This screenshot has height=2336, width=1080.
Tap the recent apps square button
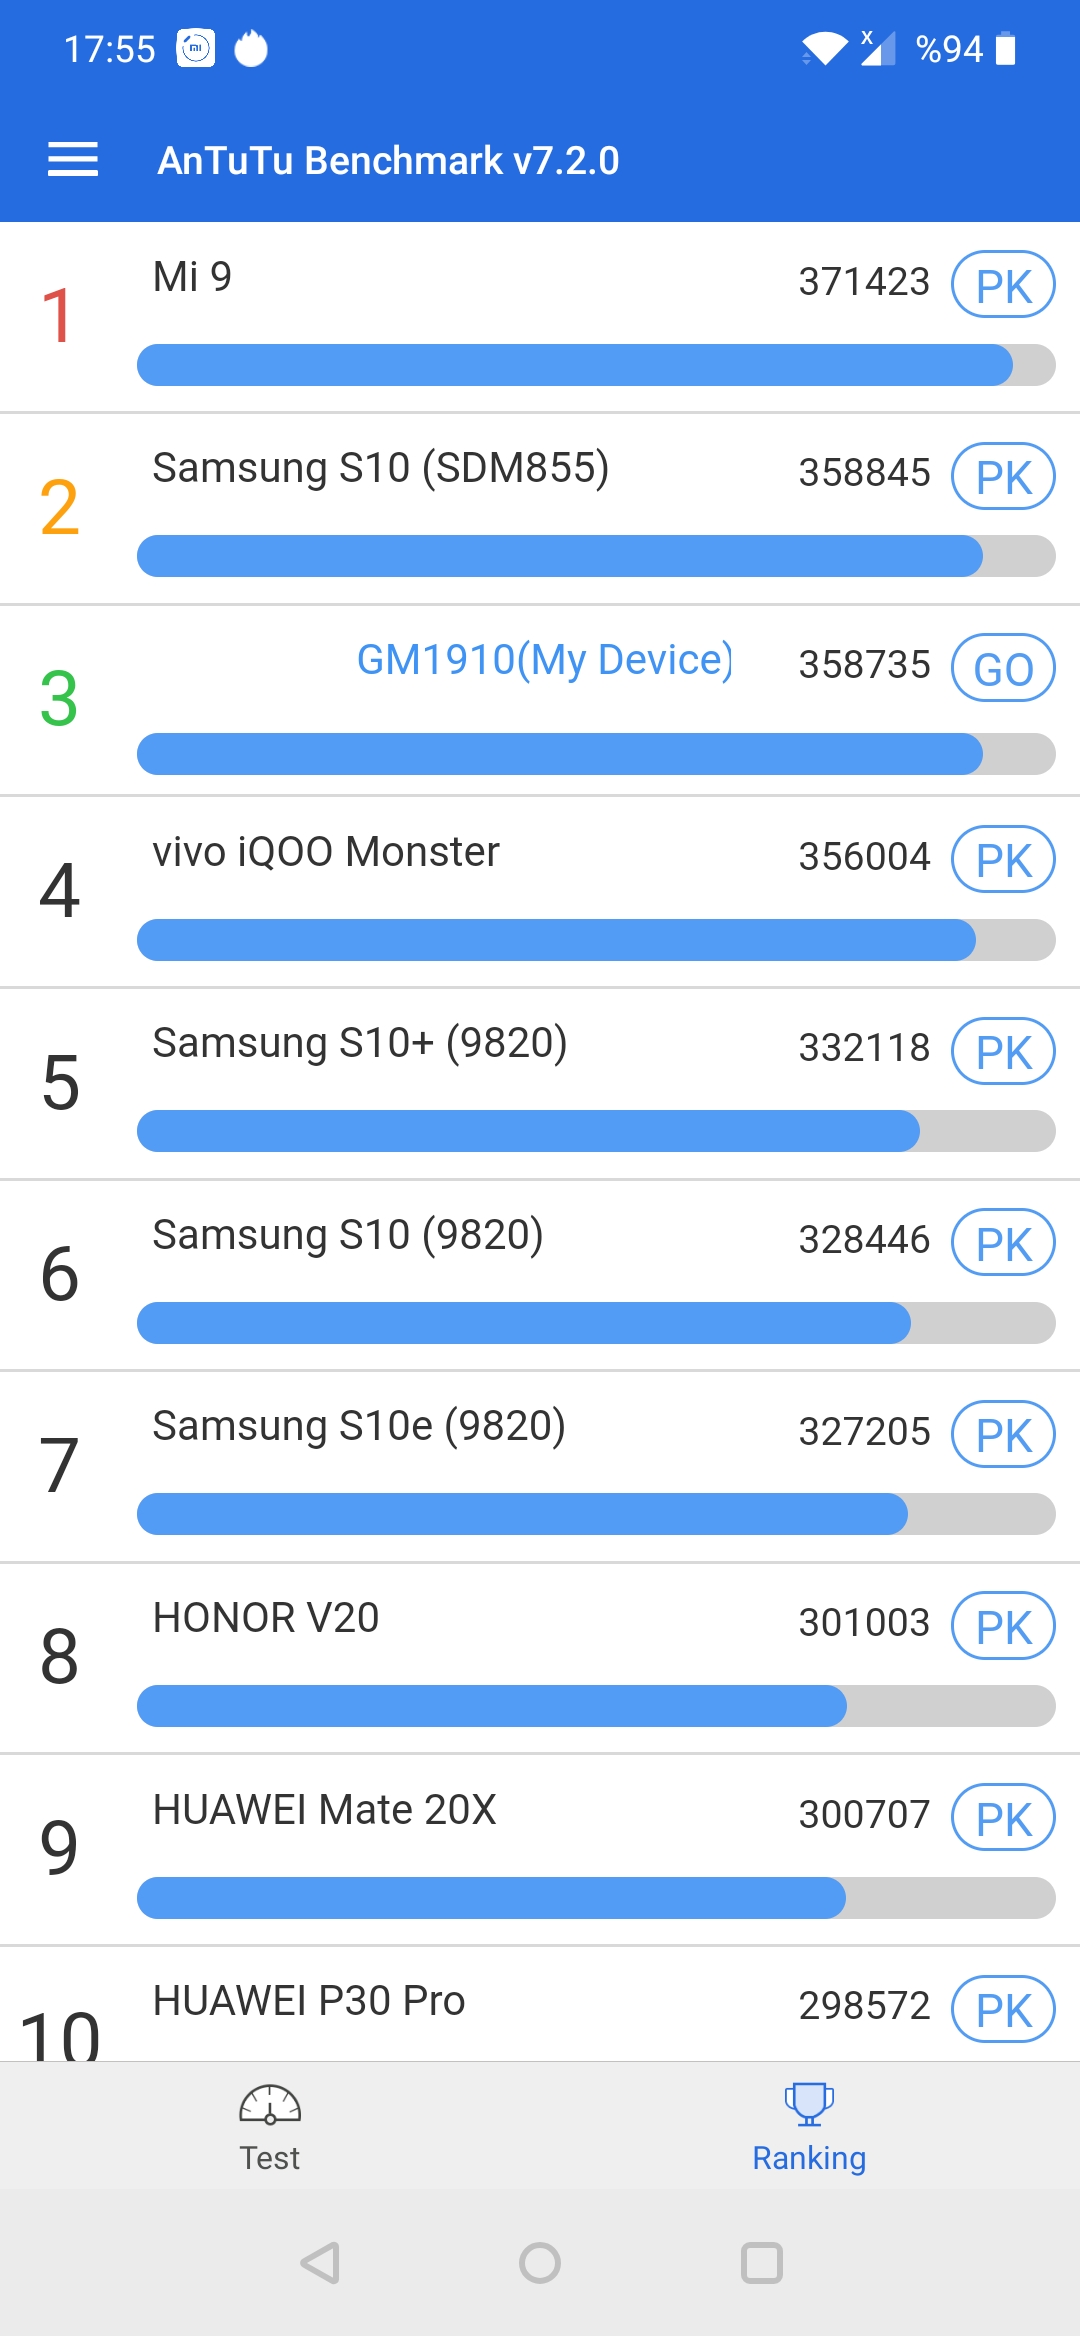point(761,2263)
